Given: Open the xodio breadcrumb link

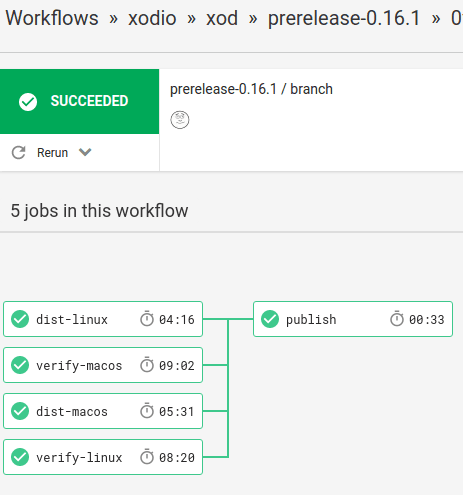Looking at the screenshot, I should click(x=152, y=18).
